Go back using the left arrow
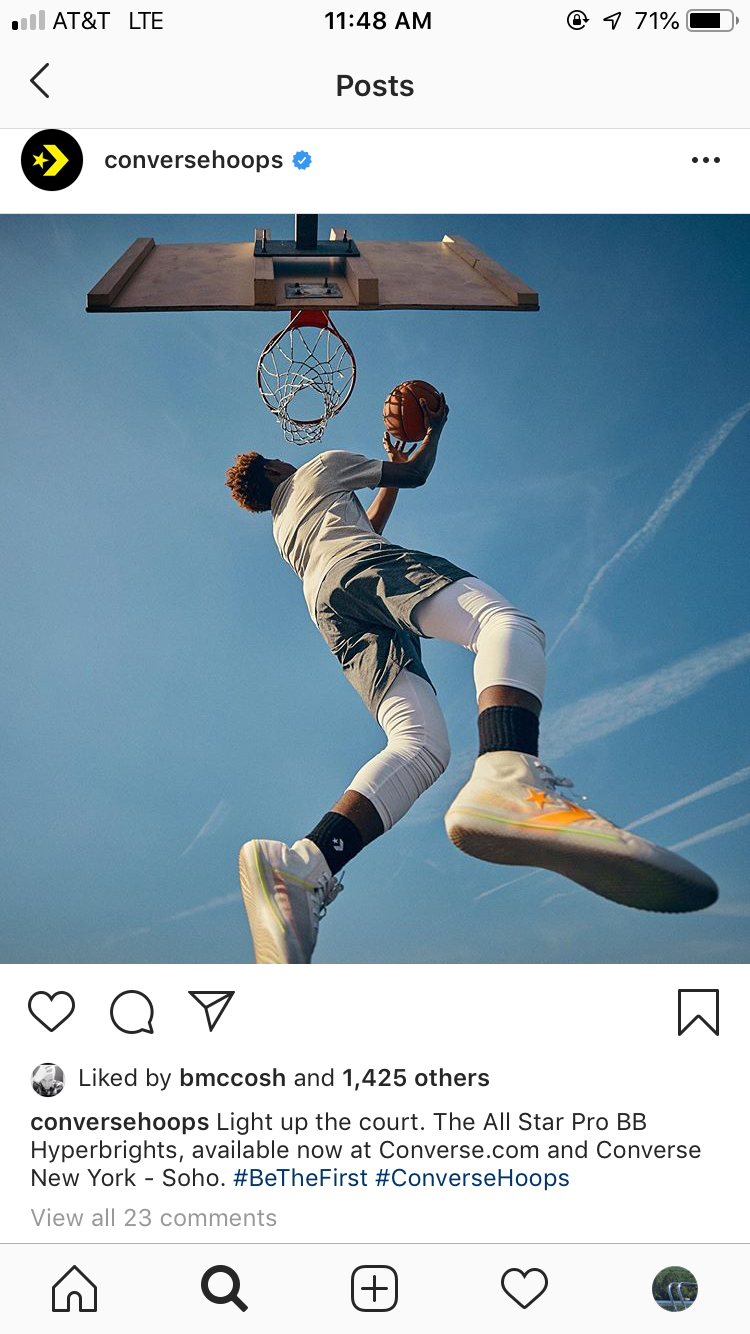Image resolution: width=750 pixels, height=1334 pixels. pos(40,81)
